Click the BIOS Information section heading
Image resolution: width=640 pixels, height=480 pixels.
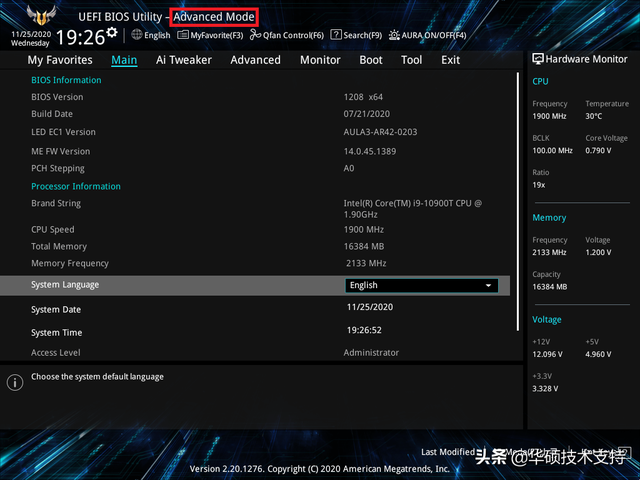pos(66,80)
